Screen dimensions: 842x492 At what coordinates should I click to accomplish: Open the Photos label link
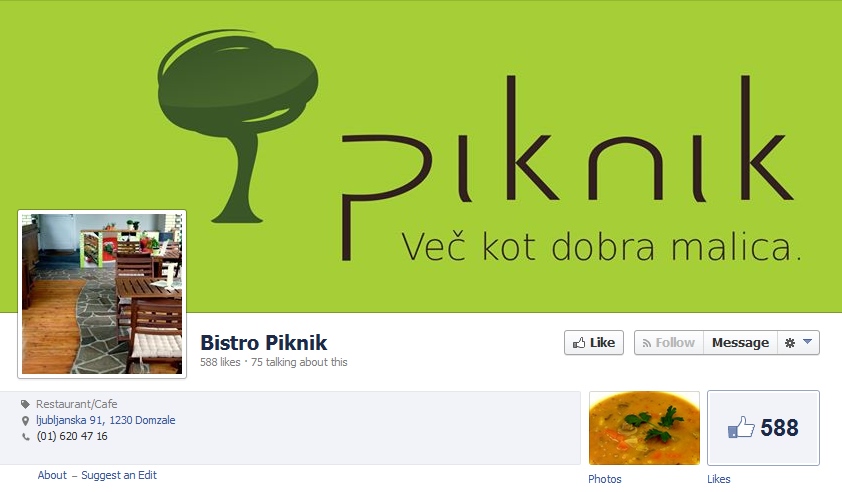point(605,479)
